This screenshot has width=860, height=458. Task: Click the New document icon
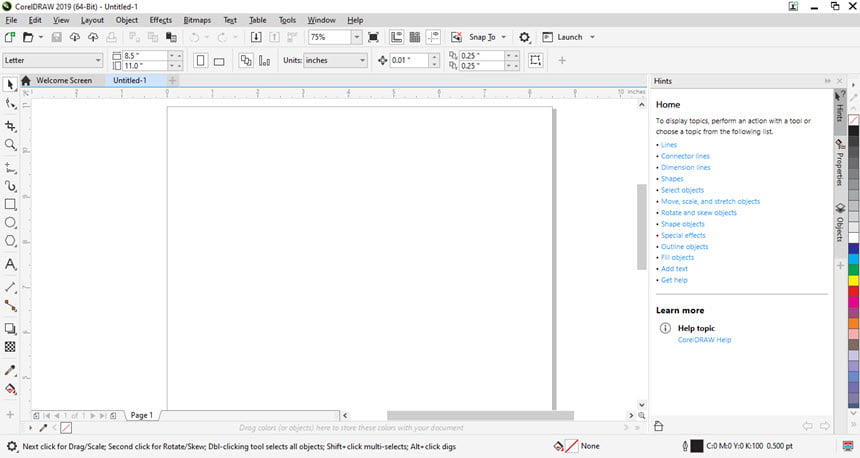[x=9, y=37]
